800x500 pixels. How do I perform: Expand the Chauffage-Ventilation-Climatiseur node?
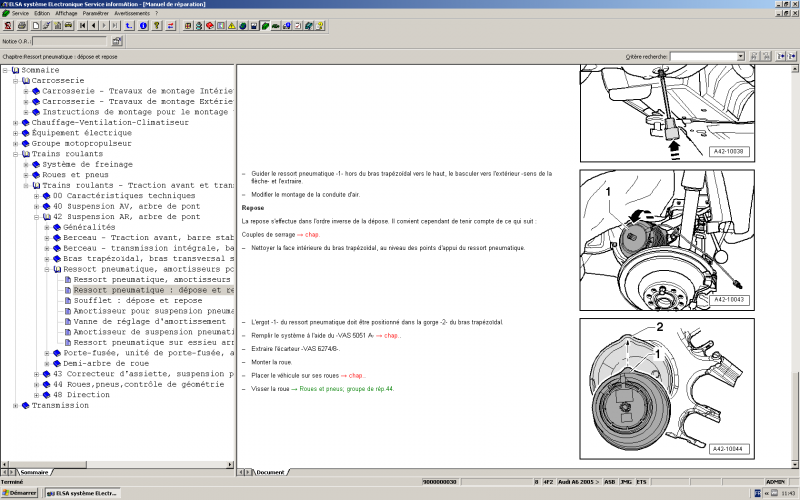pyautogui.click(x=15, y=122)
